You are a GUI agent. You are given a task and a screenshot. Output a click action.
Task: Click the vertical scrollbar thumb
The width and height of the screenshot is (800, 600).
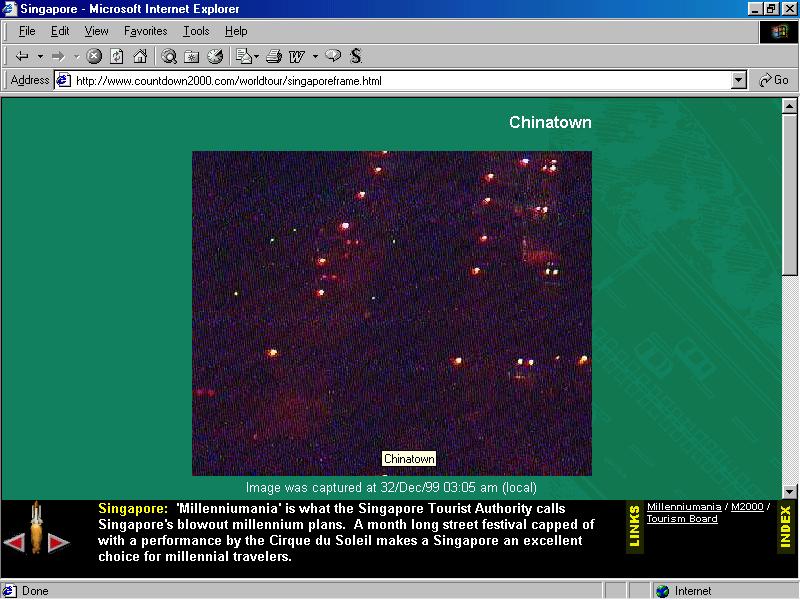point(789,194)
